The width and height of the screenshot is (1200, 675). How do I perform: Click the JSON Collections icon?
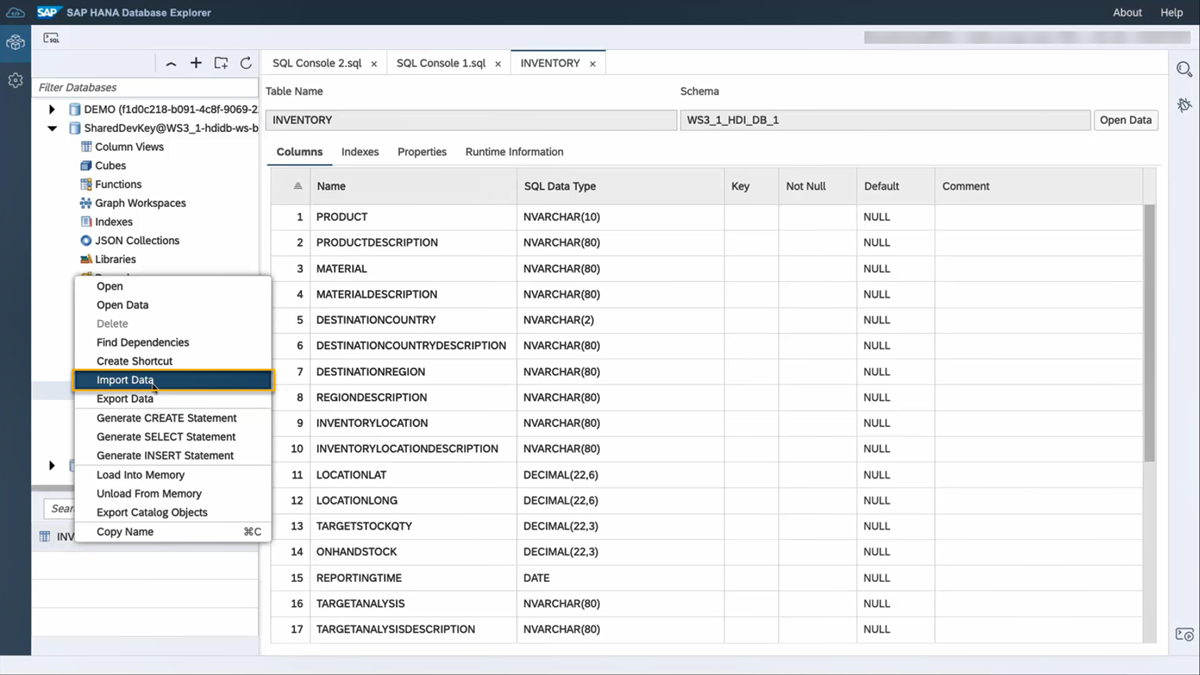[x=86, y=241]
